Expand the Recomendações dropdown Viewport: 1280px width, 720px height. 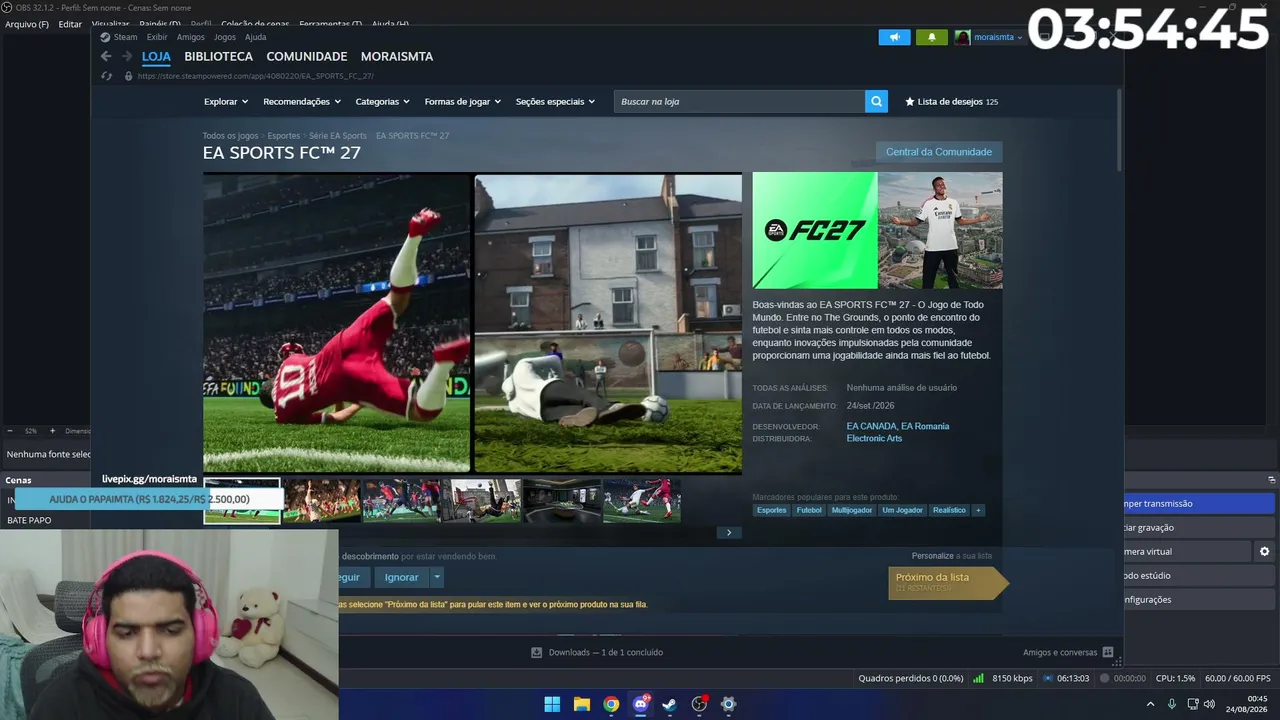click(x=302, y=101)
